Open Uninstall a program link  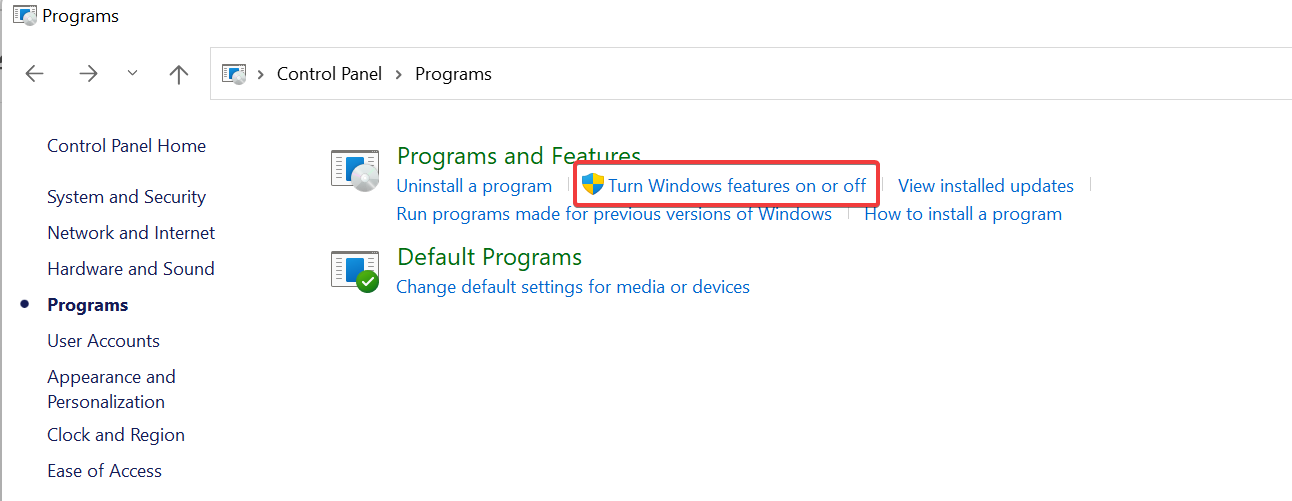pos(474,186)
